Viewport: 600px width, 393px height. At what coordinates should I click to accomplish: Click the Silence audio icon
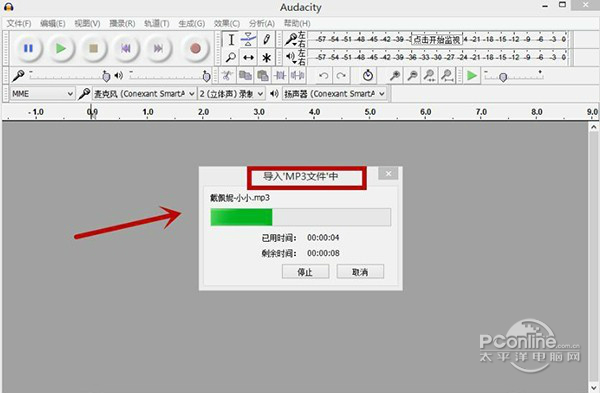coord(297,75)
